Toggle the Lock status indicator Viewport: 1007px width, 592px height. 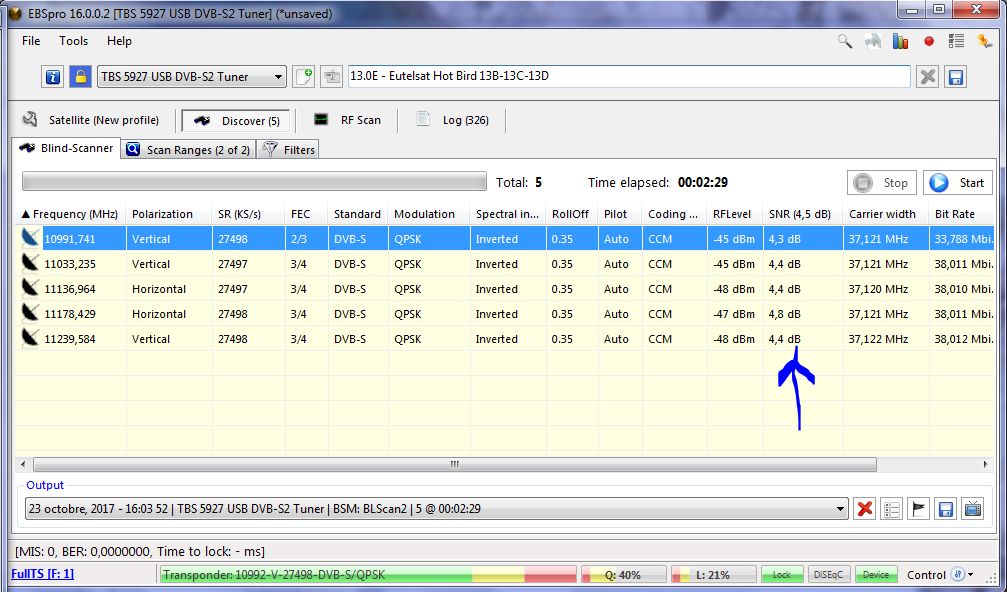click(x=782, y=575)
